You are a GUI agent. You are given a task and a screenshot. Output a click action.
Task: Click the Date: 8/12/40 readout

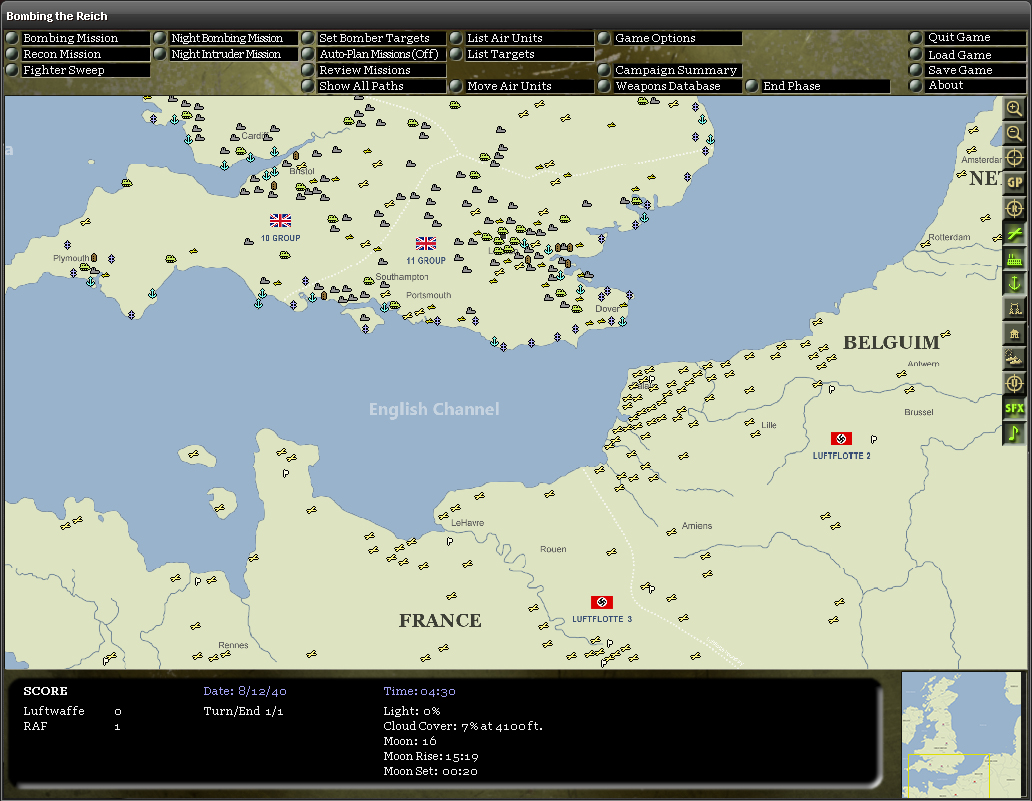coord(245,691)
